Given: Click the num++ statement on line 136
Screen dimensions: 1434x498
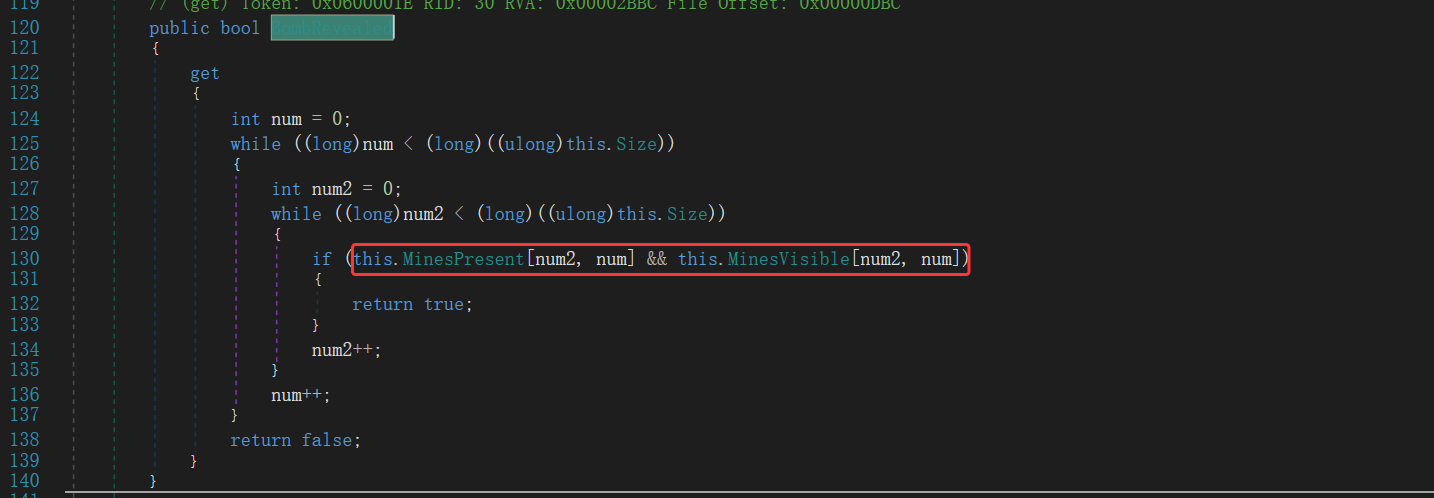Looking at the screenshot, I should (300, 395).
